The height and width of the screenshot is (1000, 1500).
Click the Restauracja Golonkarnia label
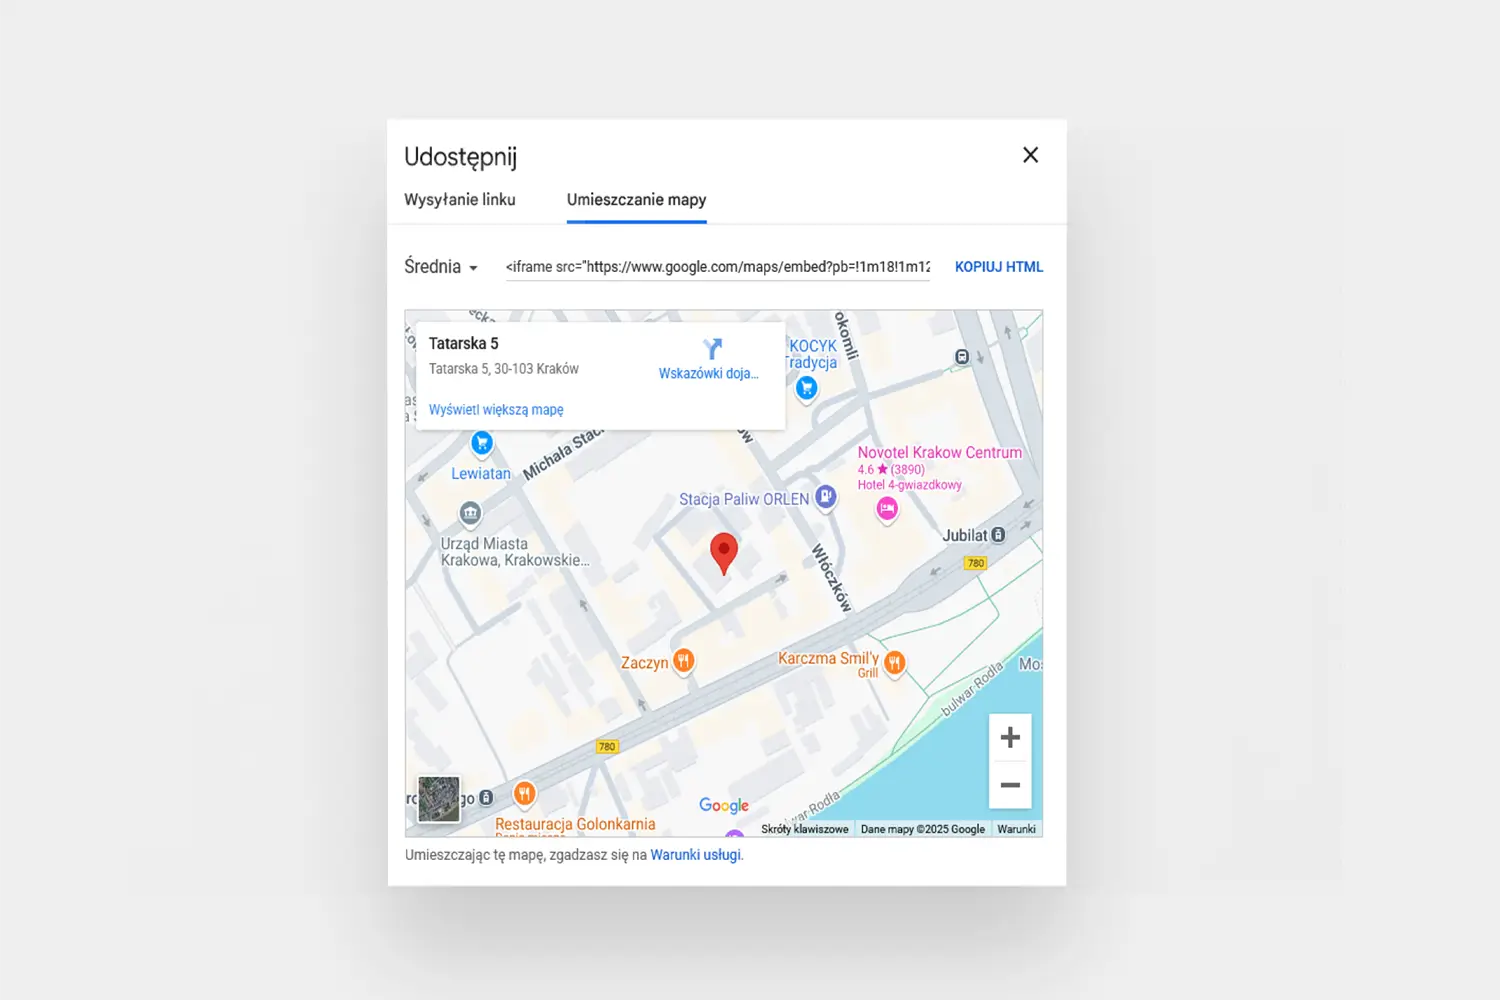coord(575,824)
